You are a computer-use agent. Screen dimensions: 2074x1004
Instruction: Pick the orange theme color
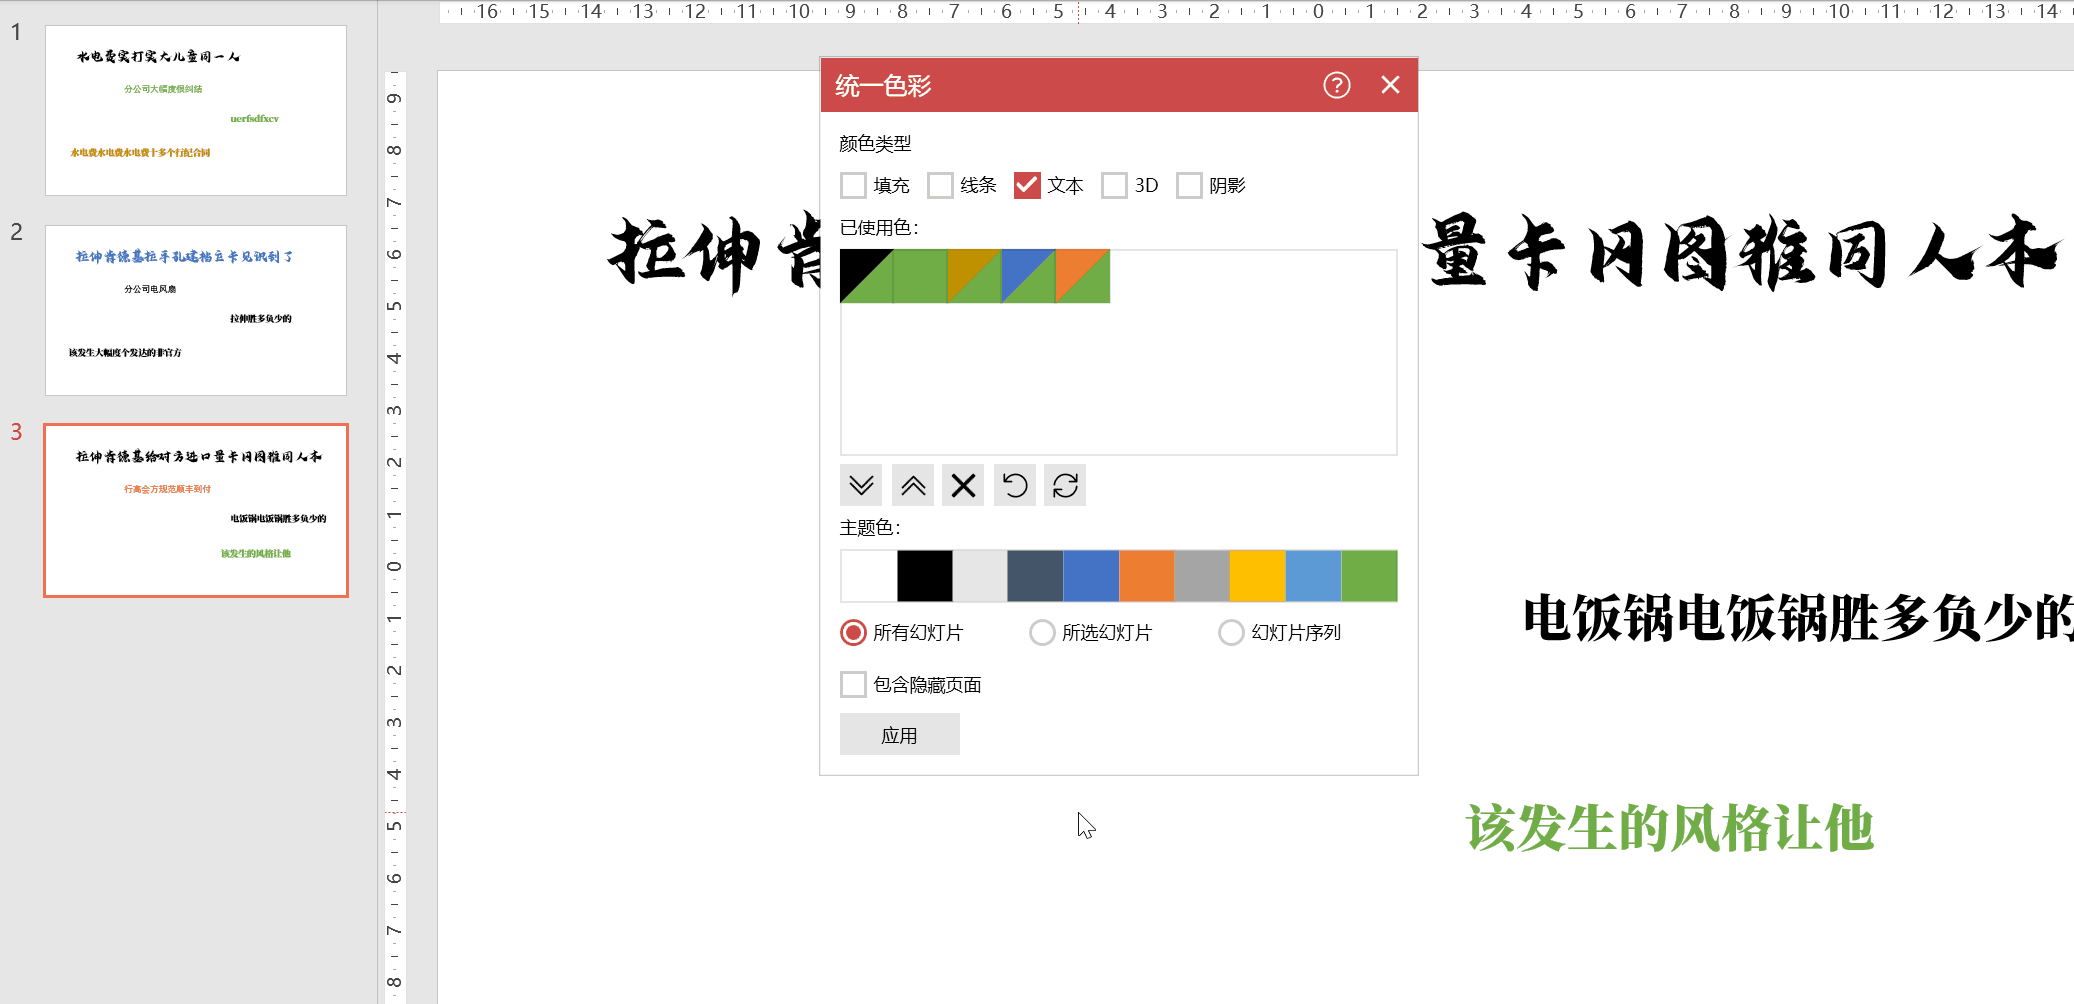pyautogui.click(x=1147, y=576)
